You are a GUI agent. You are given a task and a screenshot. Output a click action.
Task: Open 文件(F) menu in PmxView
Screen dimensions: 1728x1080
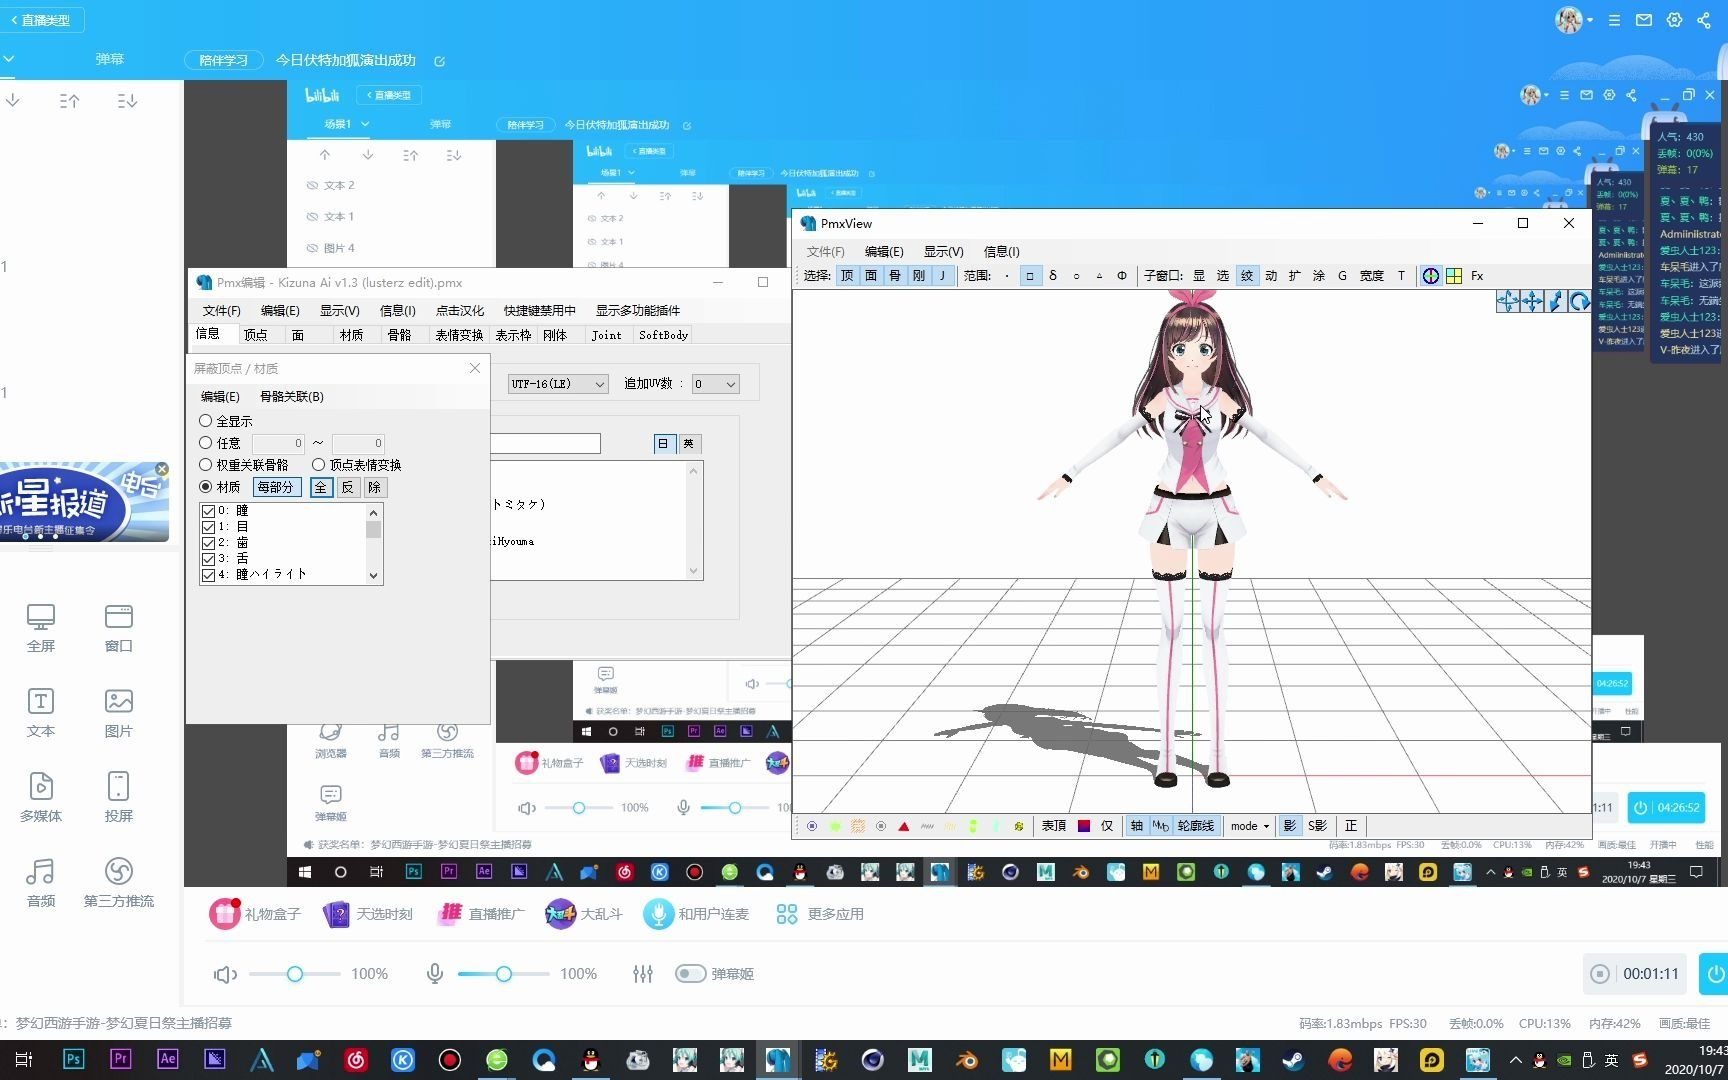click(825, 252)
